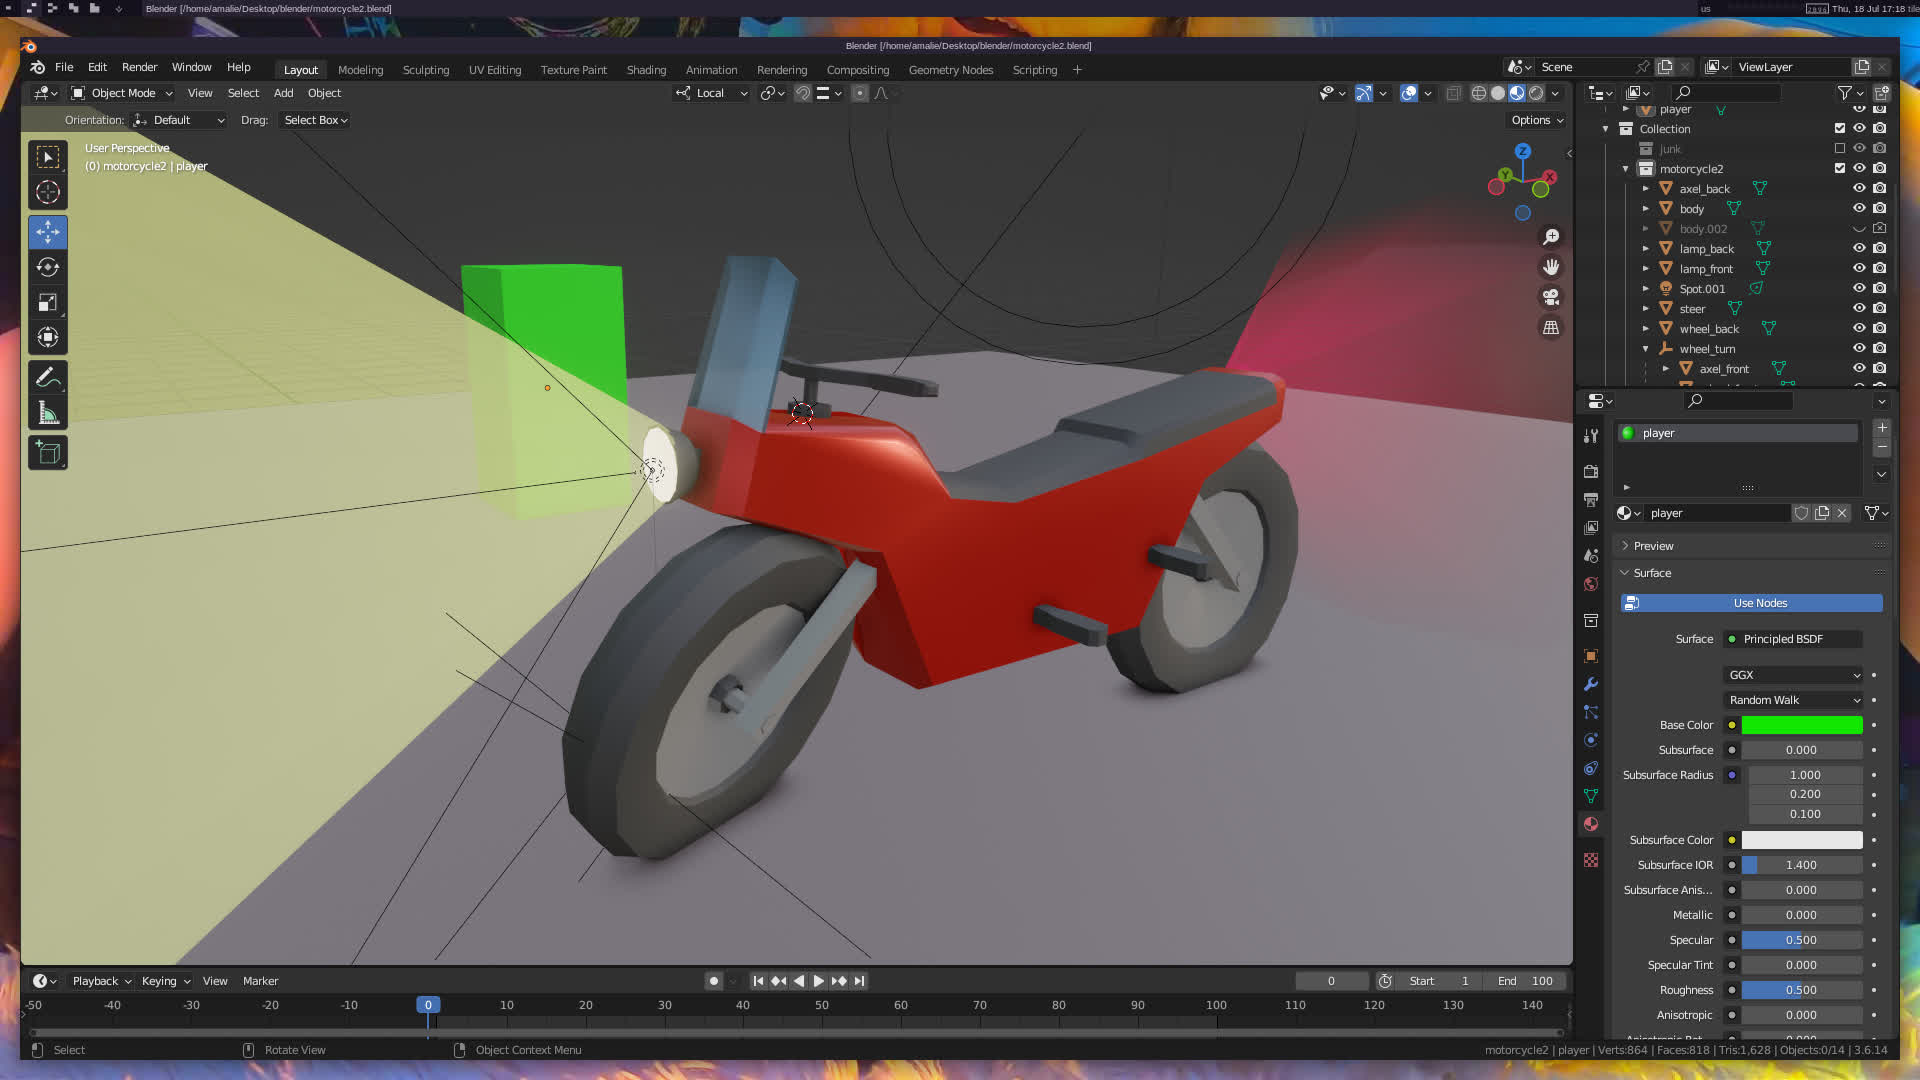Hide lamp_front in the outliner
The width and height of the screenshot is (1920, 1080).
(x=1859, y=268)
